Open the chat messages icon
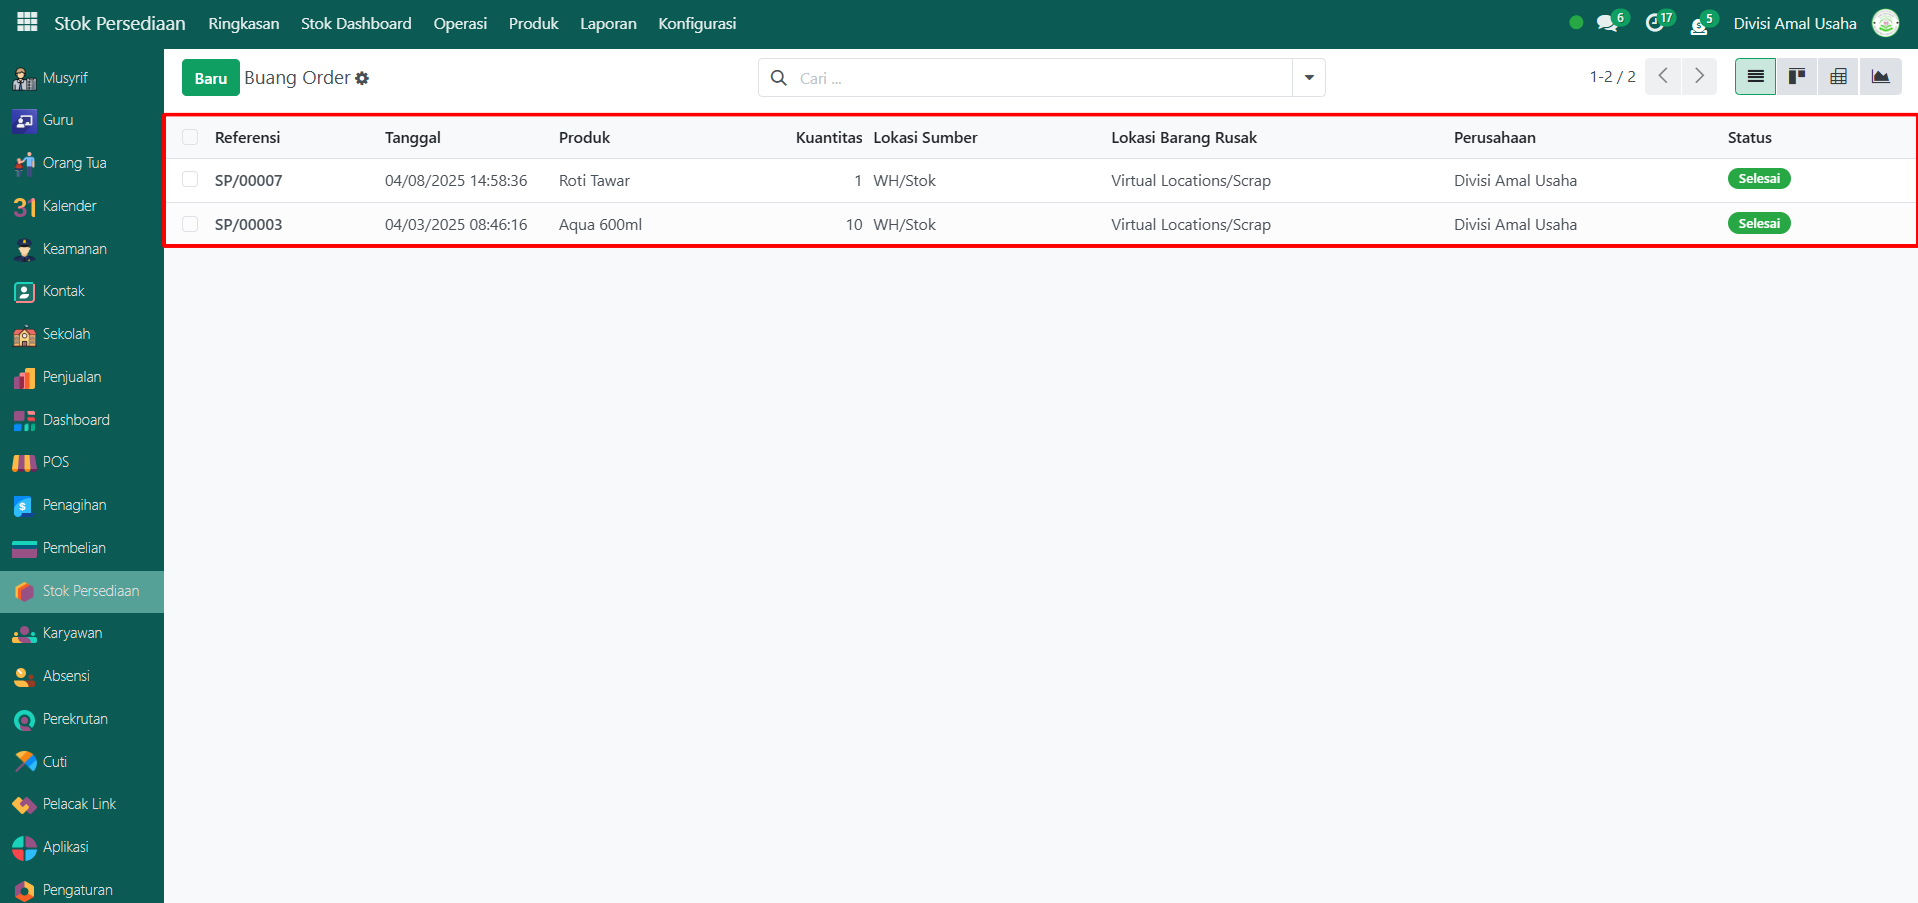Image resolution: width=1918 pixels, height=903 pixels. point(1607,23)
